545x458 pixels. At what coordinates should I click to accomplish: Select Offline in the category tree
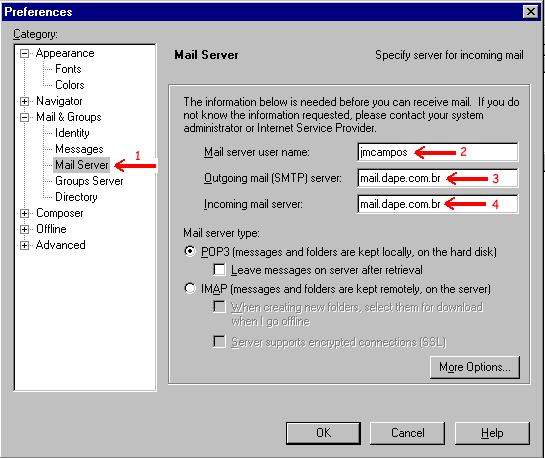pyautogui.click(x=51, y=229)
